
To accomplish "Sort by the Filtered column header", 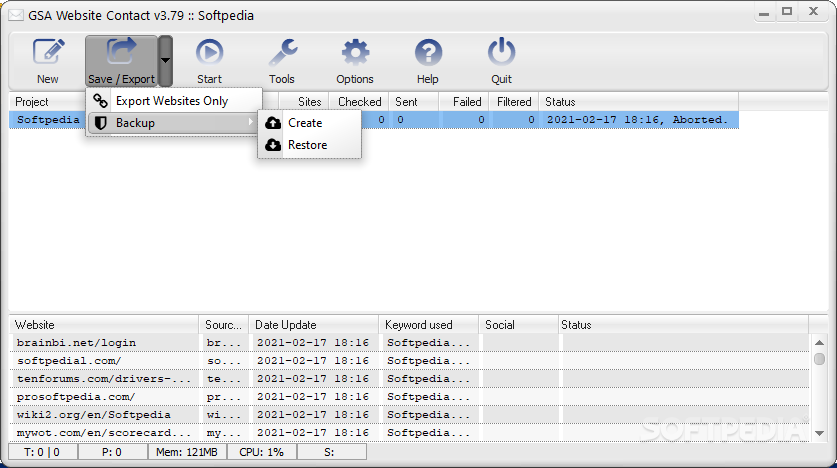I will coord(514,101).
